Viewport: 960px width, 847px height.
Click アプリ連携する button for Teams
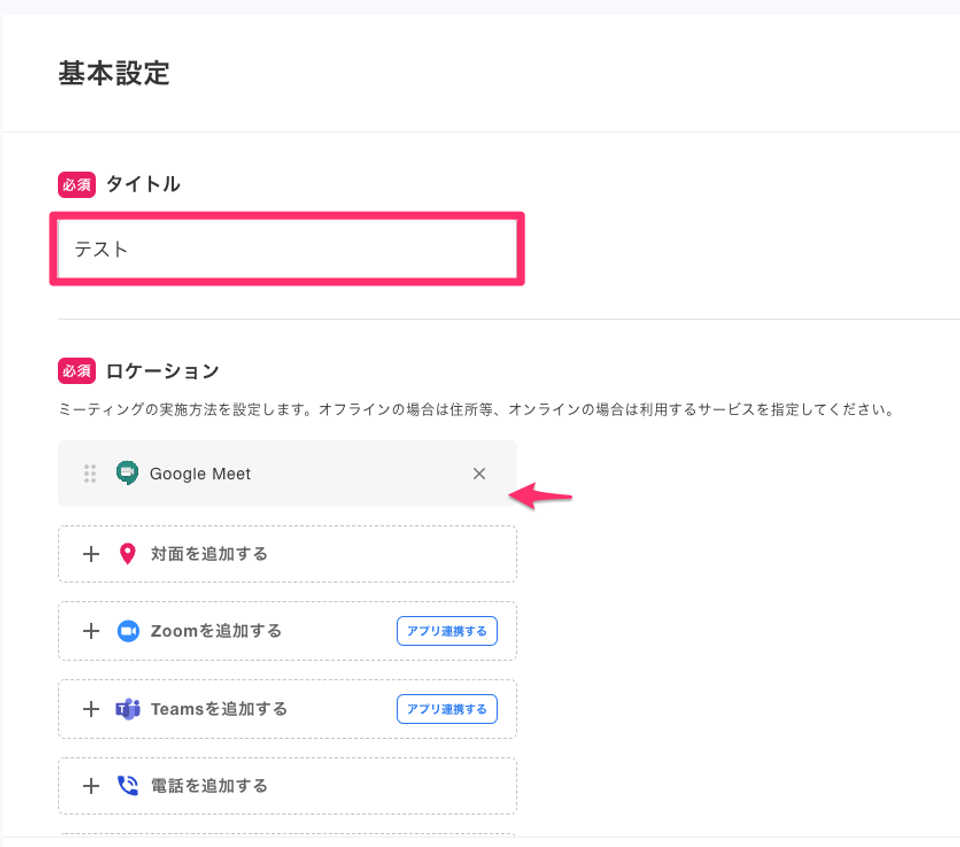[x=447, y=709]
